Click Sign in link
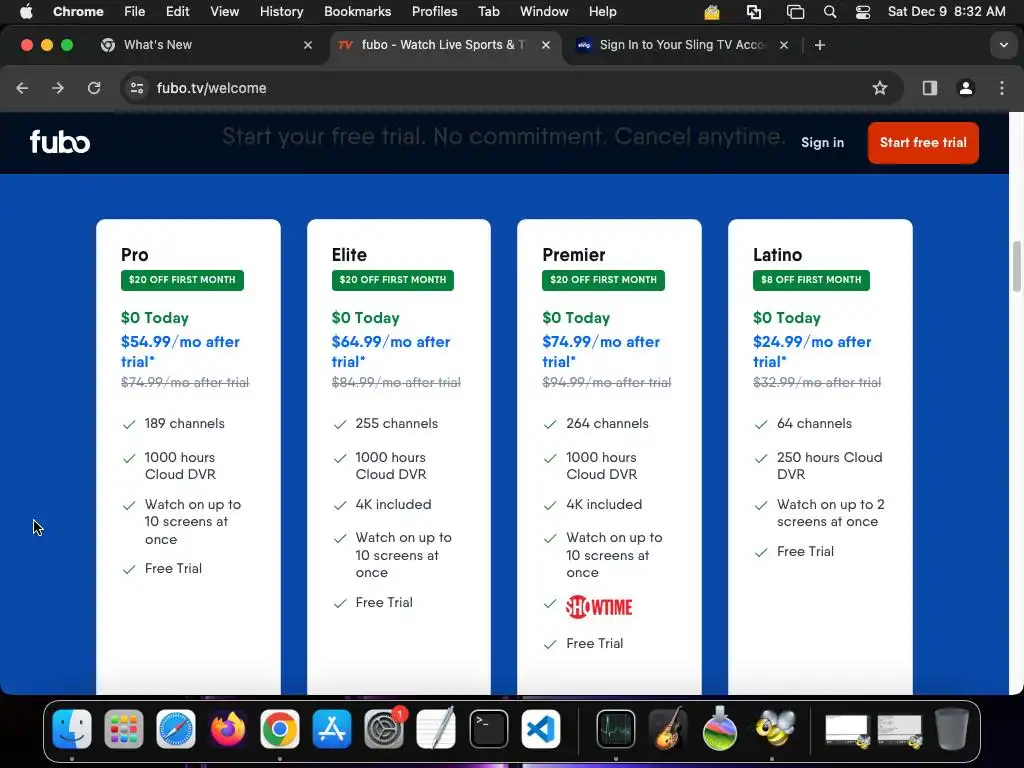Viewport: 1024px width, 768px height. coord(822,142)
